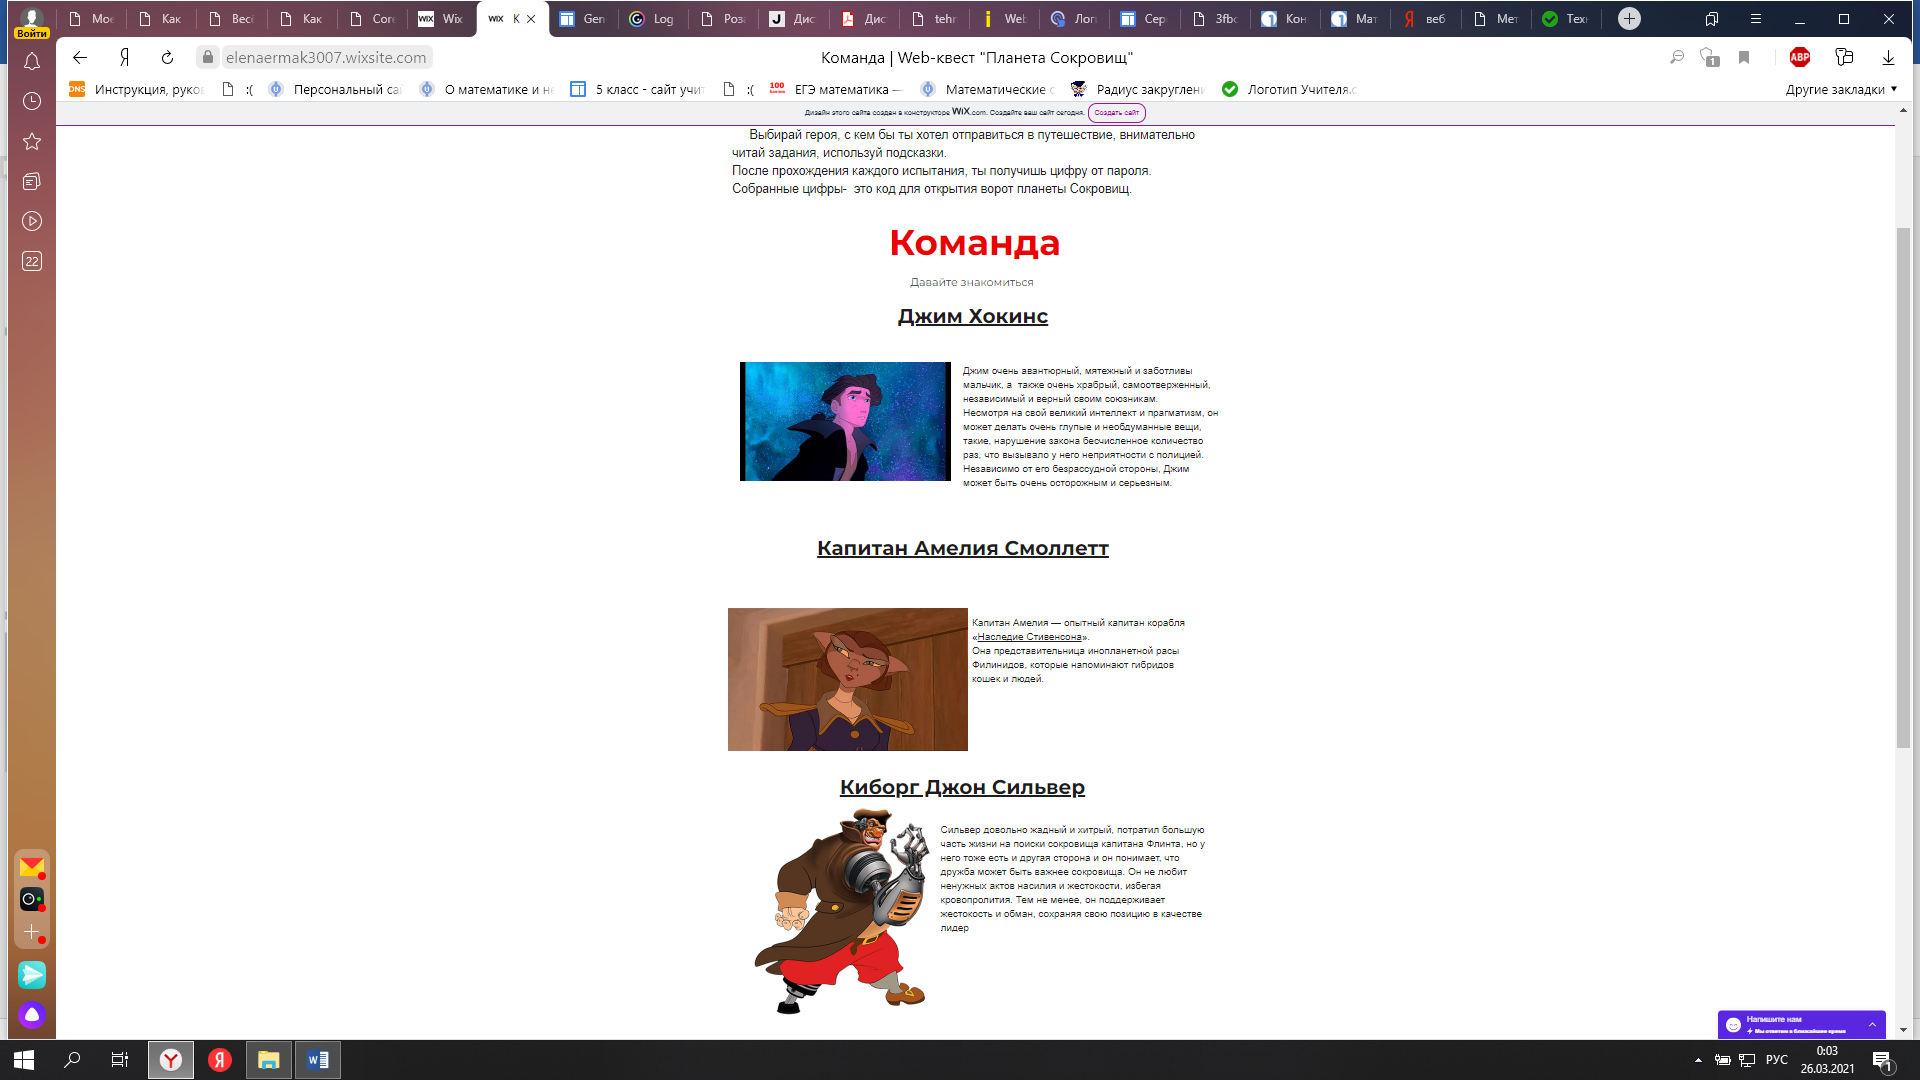Click the ABP adblock extension icon
This screenshot has width=1920, height=1080.
(x=1800, y=57)
